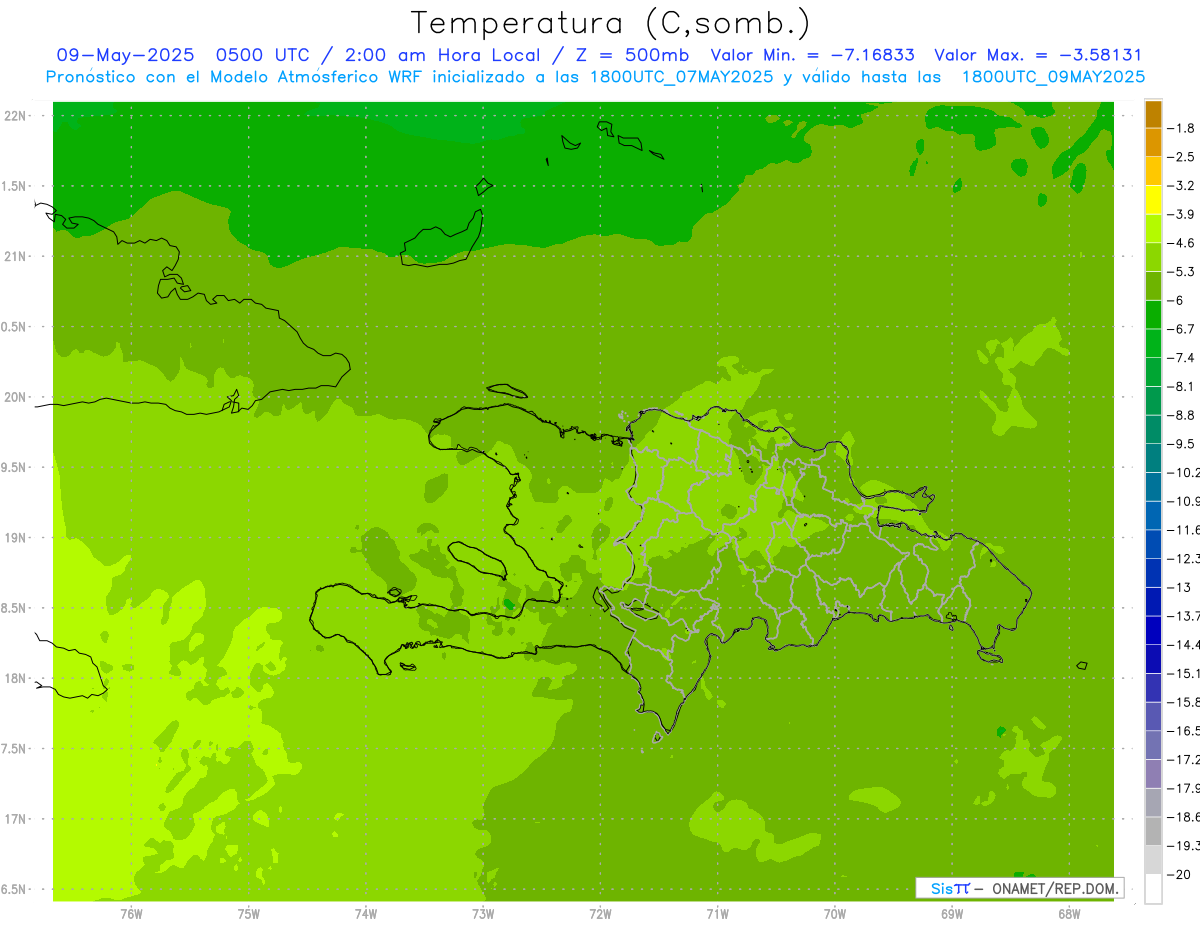
Task: Click the "Temperatura (C,somb.)" chart title
Action: 611,23
